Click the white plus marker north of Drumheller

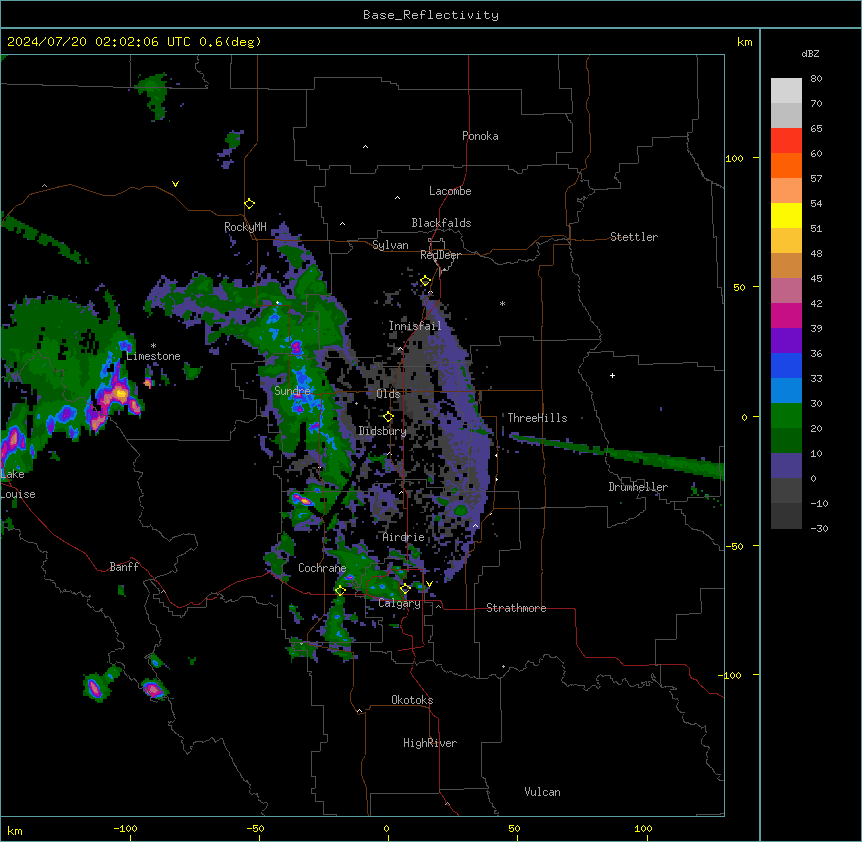coord(612,375)
